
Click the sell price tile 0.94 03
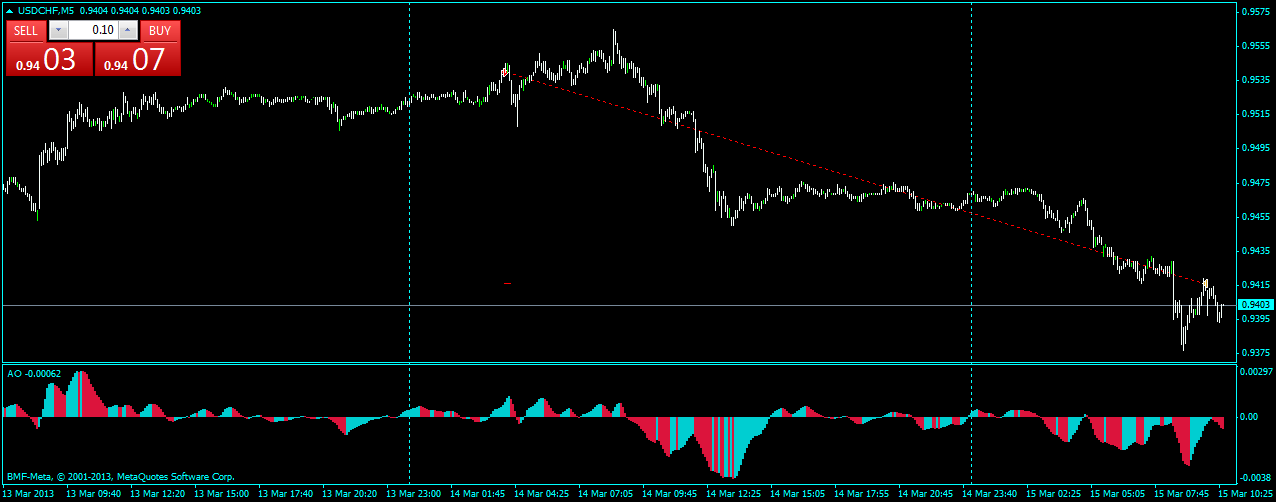(x=48, y=59)
